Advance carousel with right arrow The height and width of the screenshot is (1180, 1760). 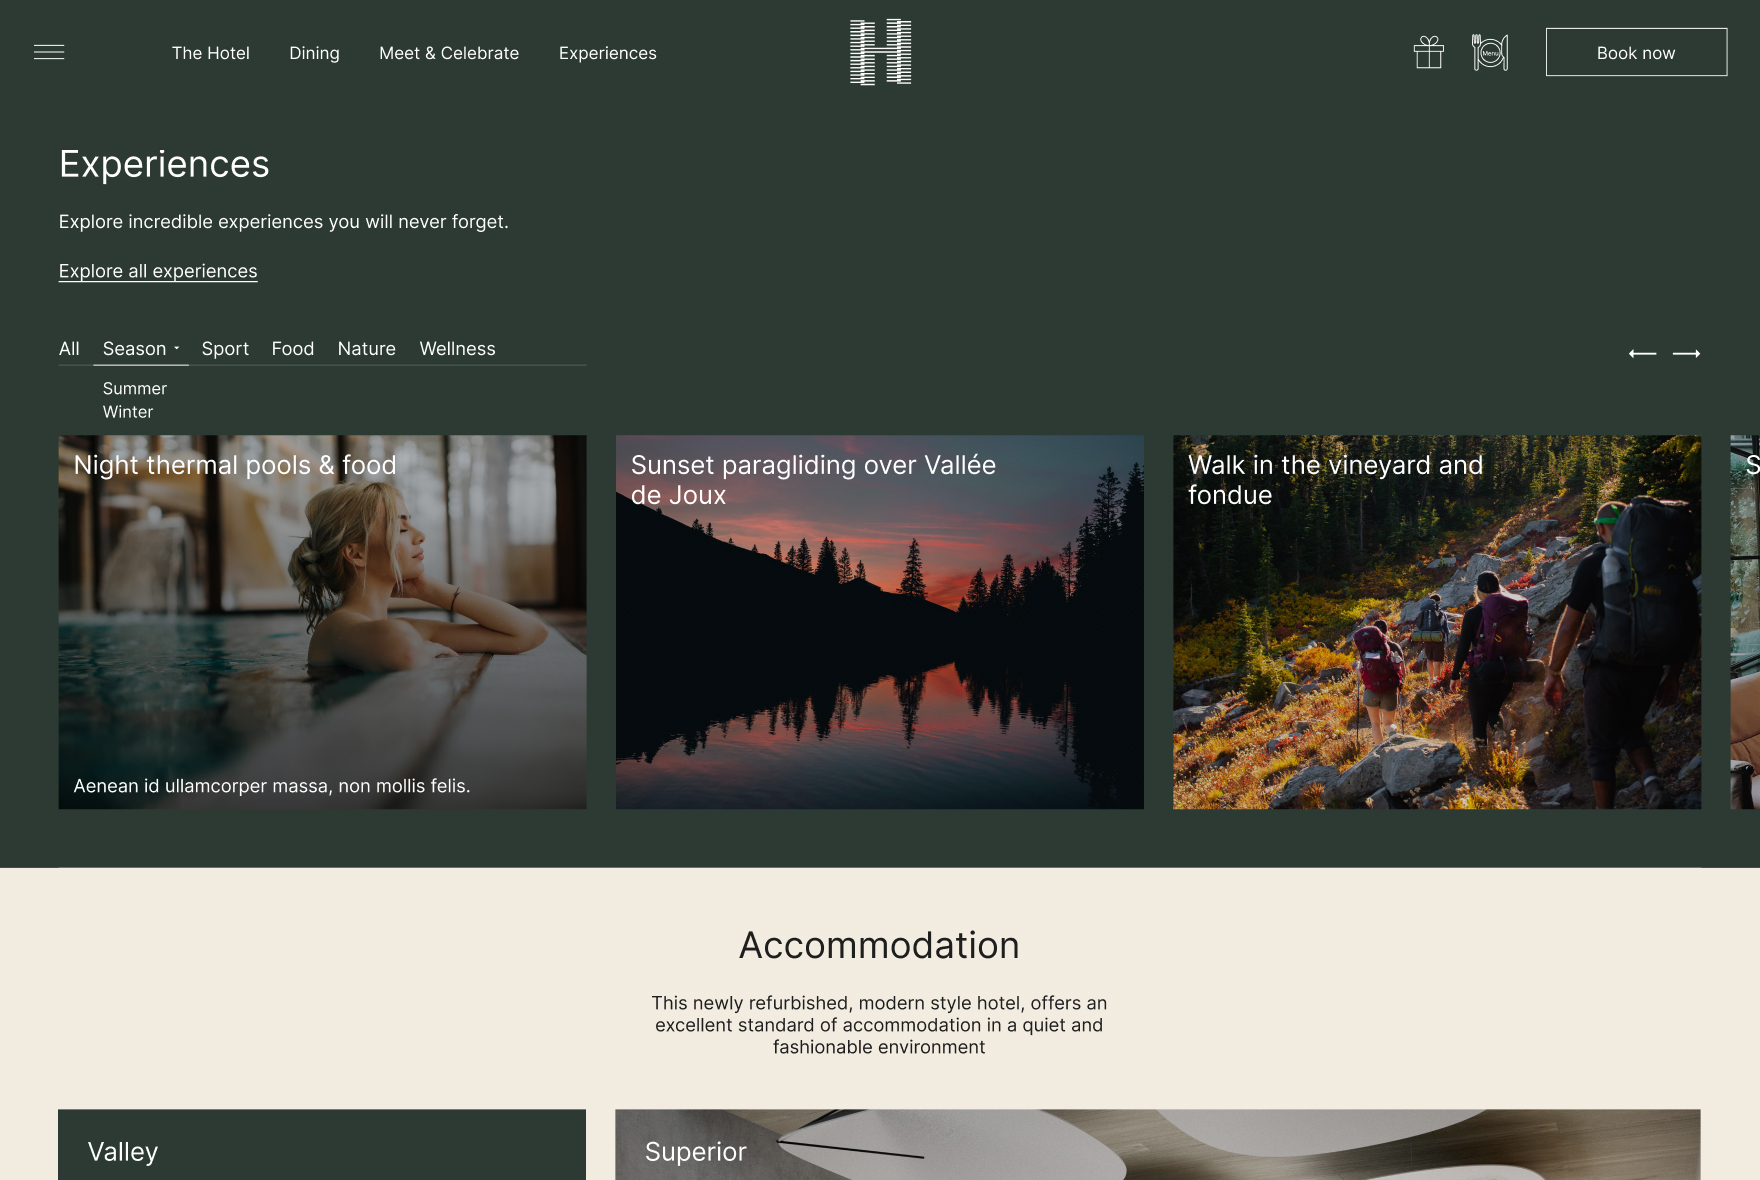tap(1686, 354)
